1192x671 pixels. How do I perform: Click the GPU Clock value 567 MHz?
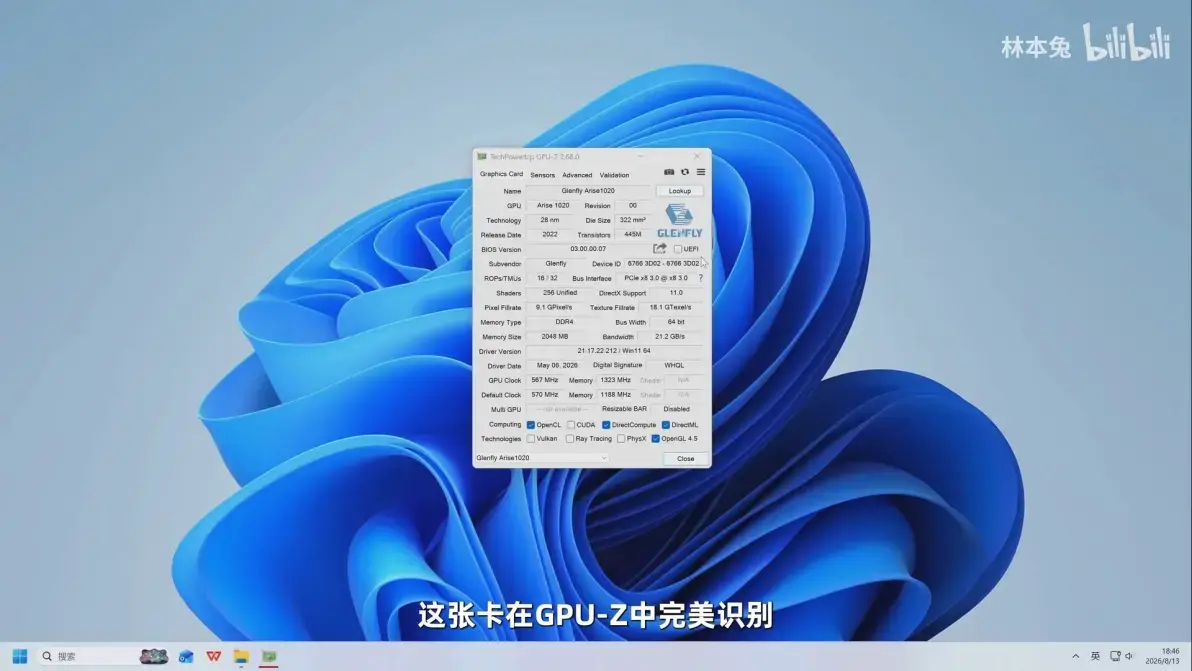(x=544, y=380)
